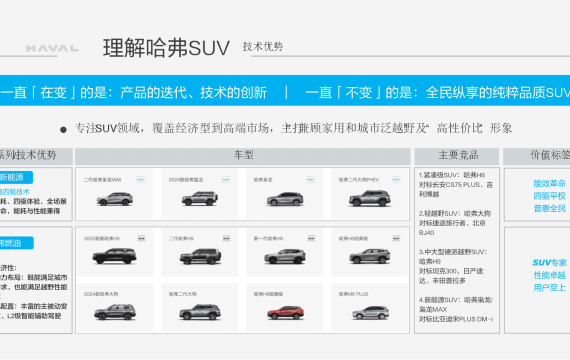Click the 能效革命 value label

[549, 183]
